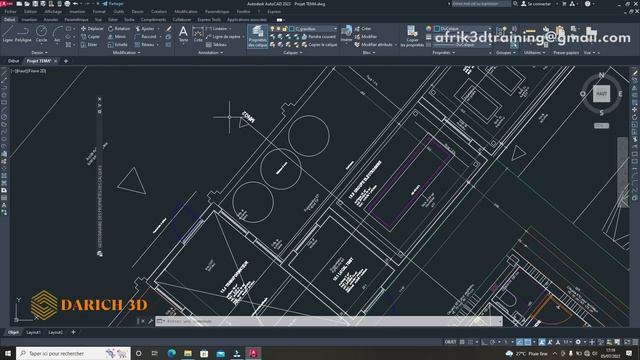Expand the Calques panel
The image size is (640, 360).
(293, 53)
